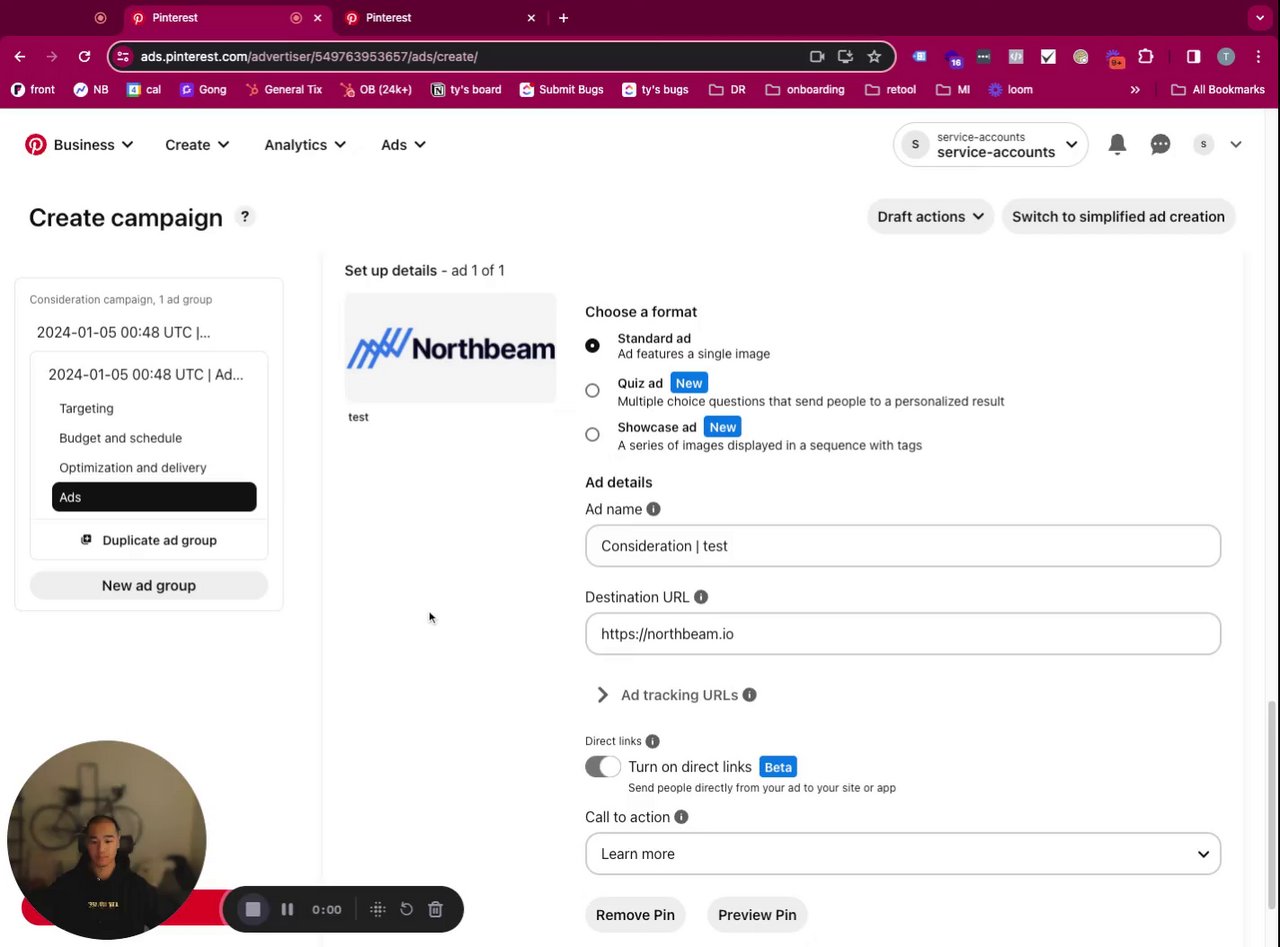Click the install app icon in address bar
The width and height of the screenshot is (1280, 947).
coord(845,57)
